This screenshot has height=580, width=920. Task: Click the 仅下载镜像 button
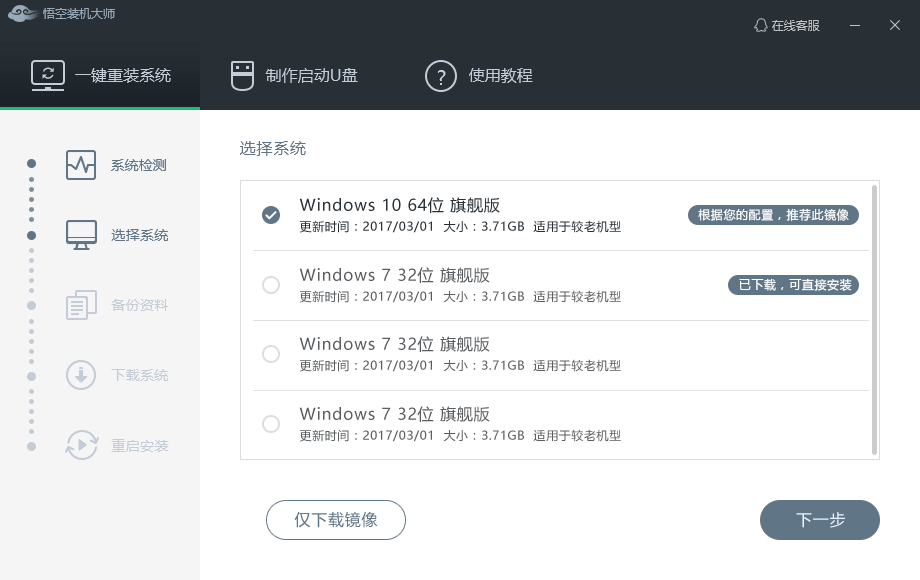coord(336,520)
